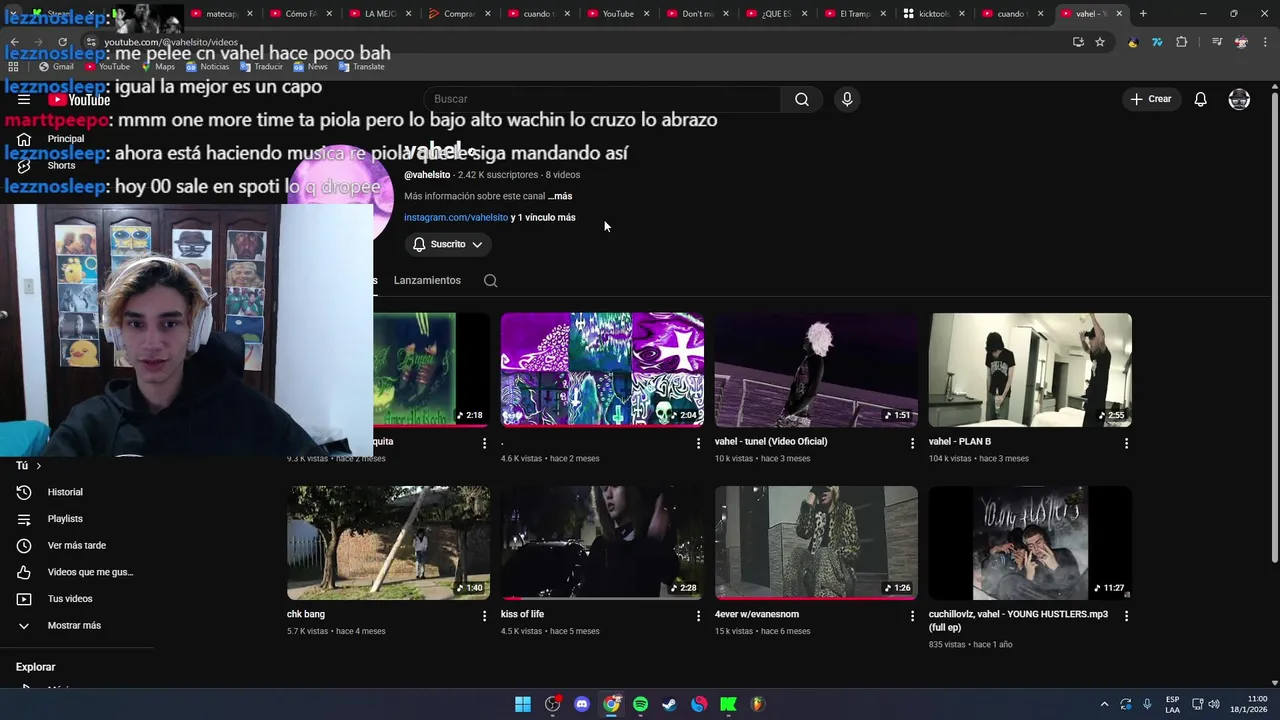Open Discord from the taskbar

click(x=582, y=704)
